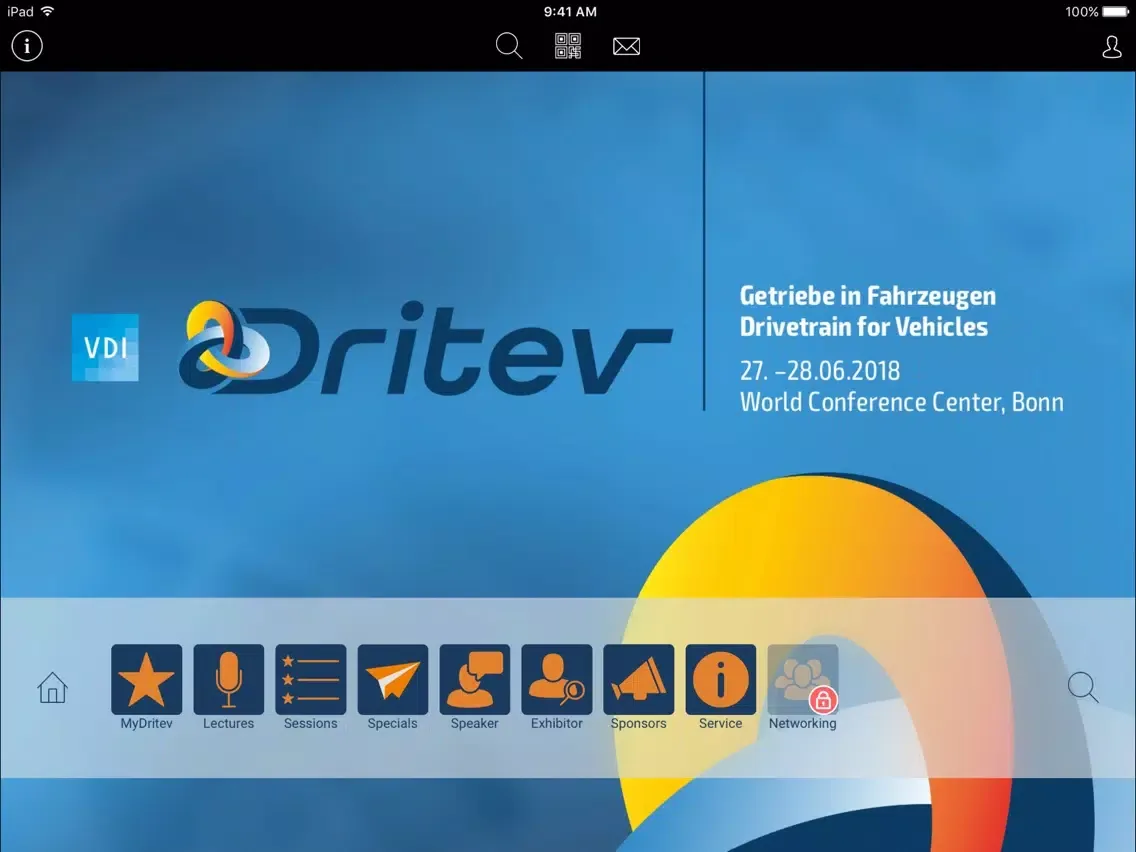Tap the 9:41 AM clock
Image resolution: width=1136 pixels, height=852 pixels.
coord(570,12)
